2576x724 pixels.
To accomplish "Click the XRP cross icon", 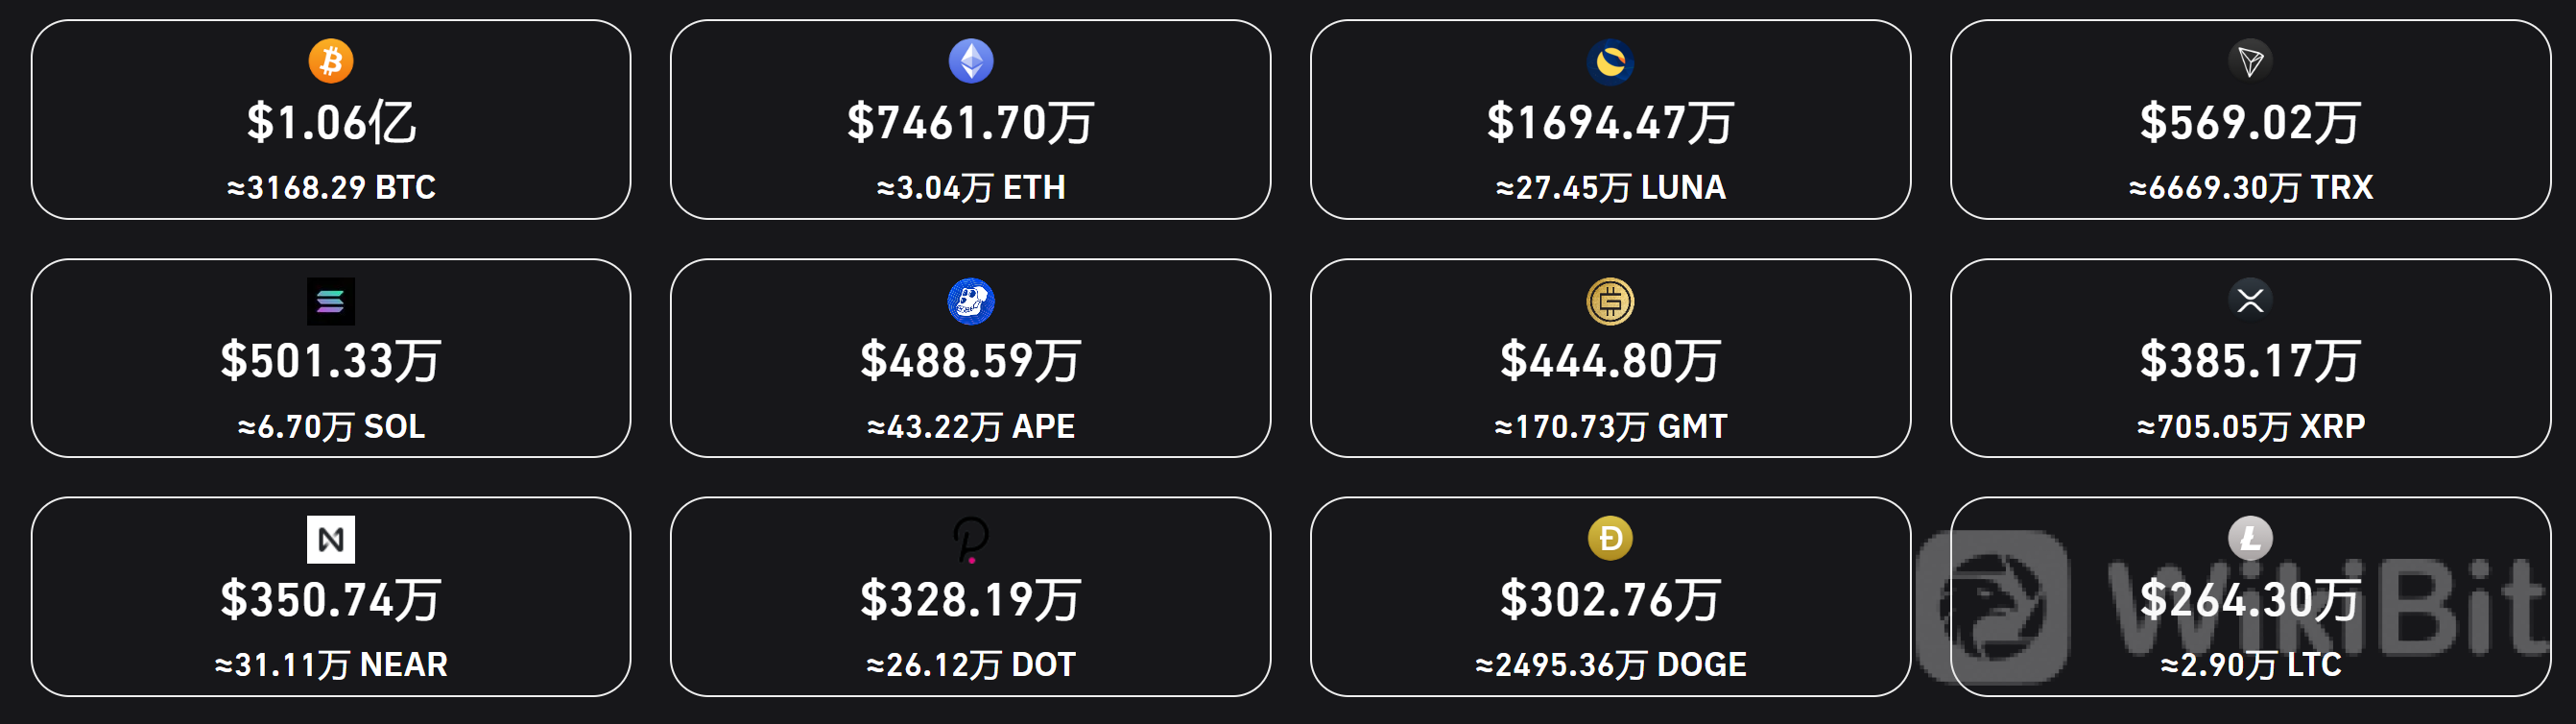I will [2250, 300].
